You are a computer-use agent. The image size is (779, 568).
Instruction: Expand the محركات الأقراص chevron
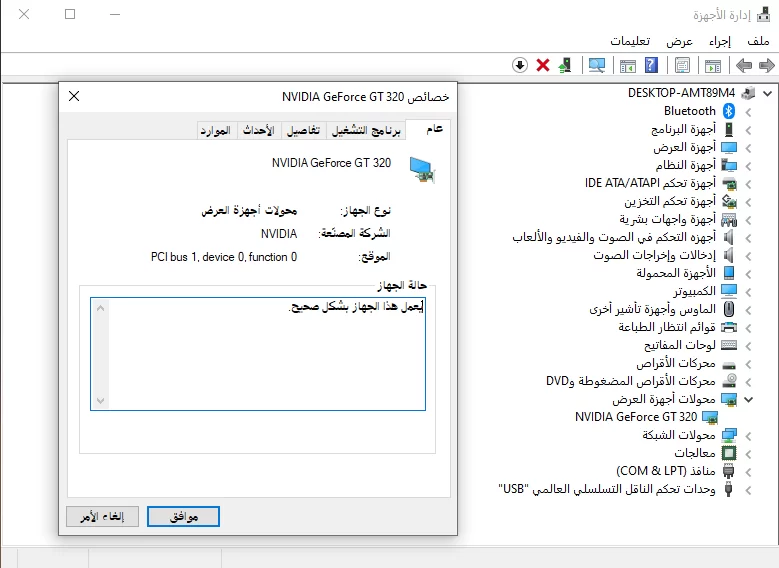coord(749,364)
